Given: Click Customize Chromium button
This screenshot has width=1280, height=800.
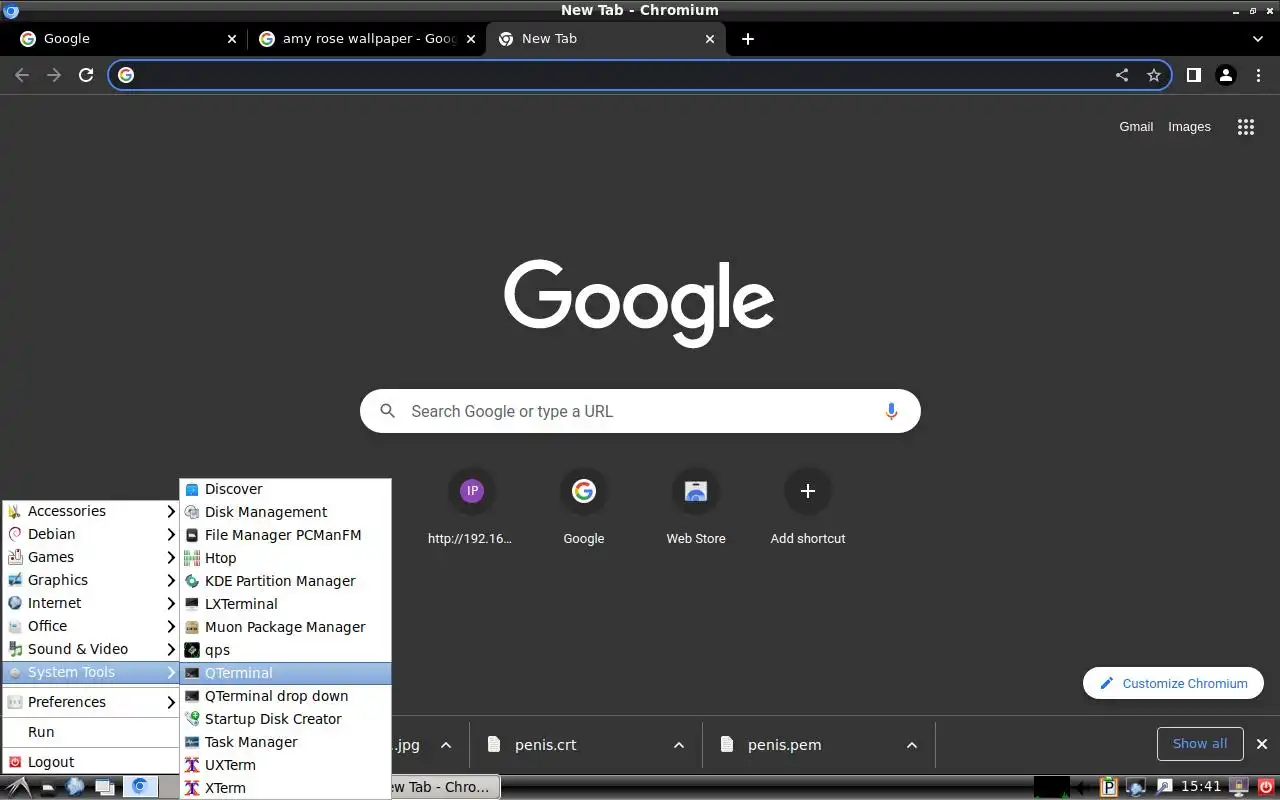Looking at the screenshot, I should click(1173, 684).
